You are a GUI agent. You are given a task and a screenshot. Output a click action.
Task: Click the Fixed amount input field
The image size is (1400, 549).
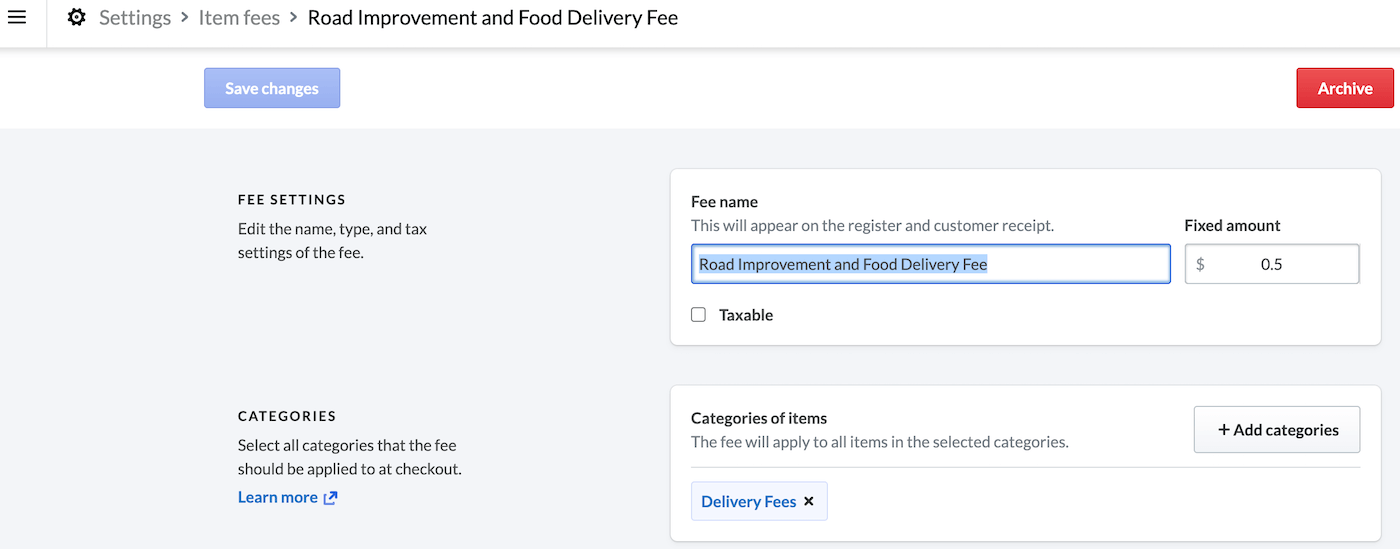tap(1280, 264)
